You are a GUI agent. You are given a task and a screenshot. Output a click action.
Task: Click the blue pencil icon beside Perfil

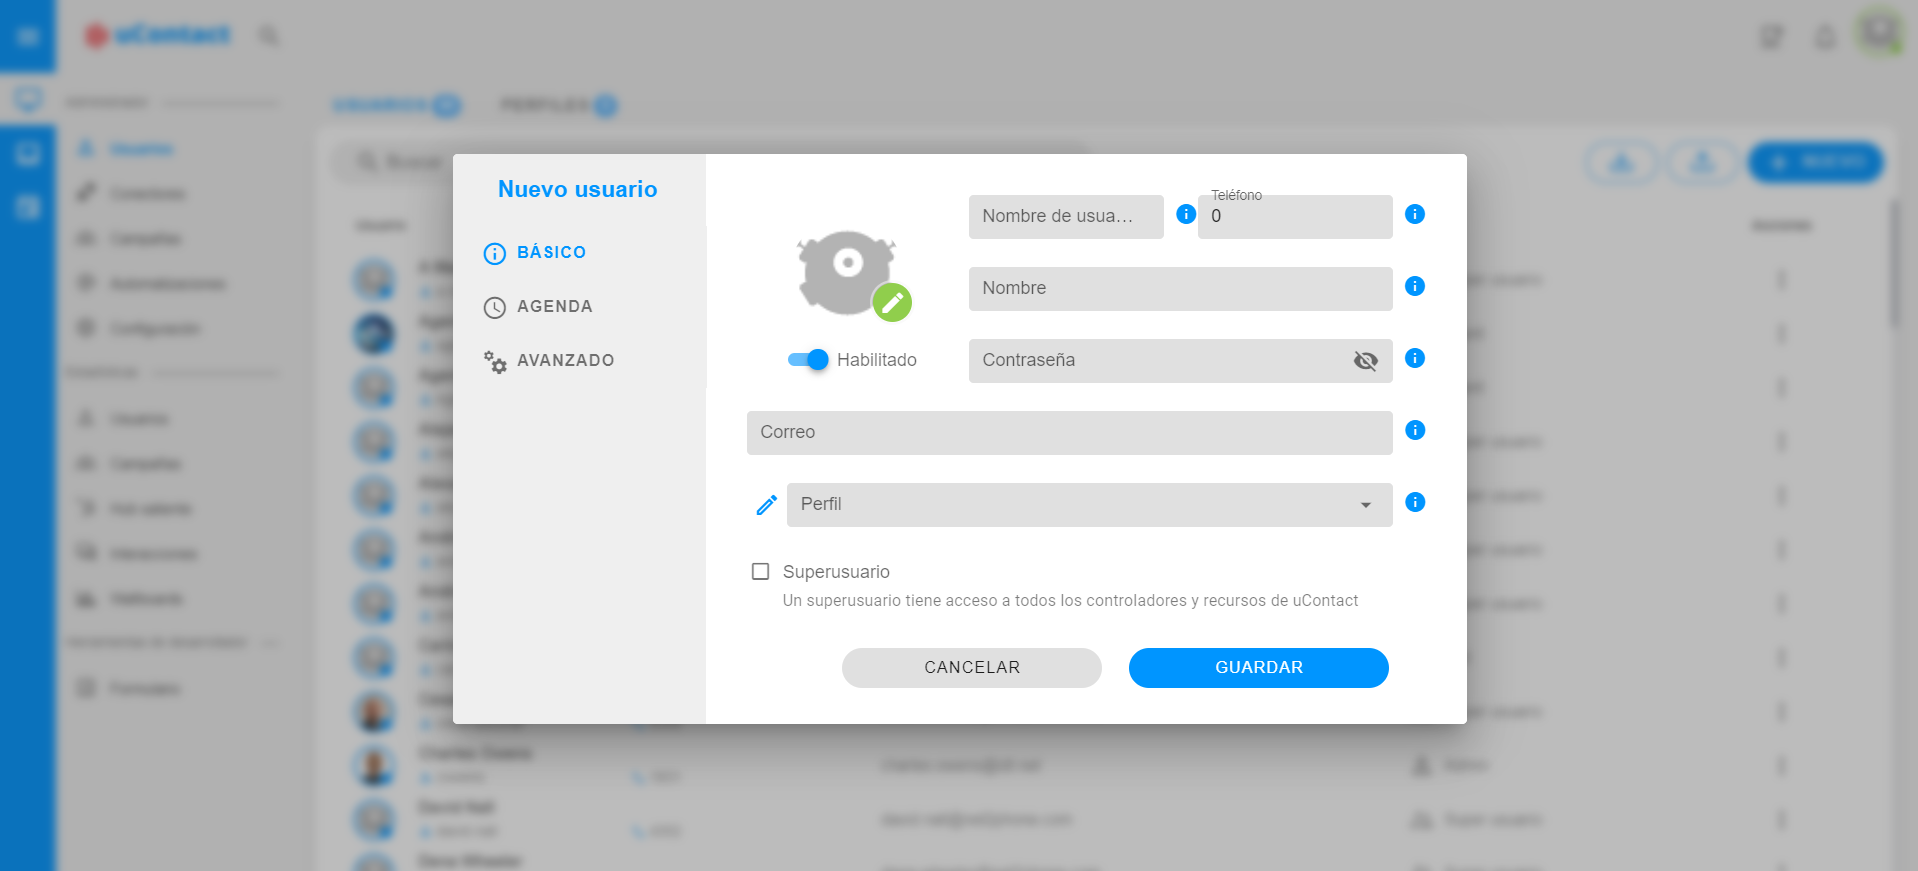click(767, 505)
